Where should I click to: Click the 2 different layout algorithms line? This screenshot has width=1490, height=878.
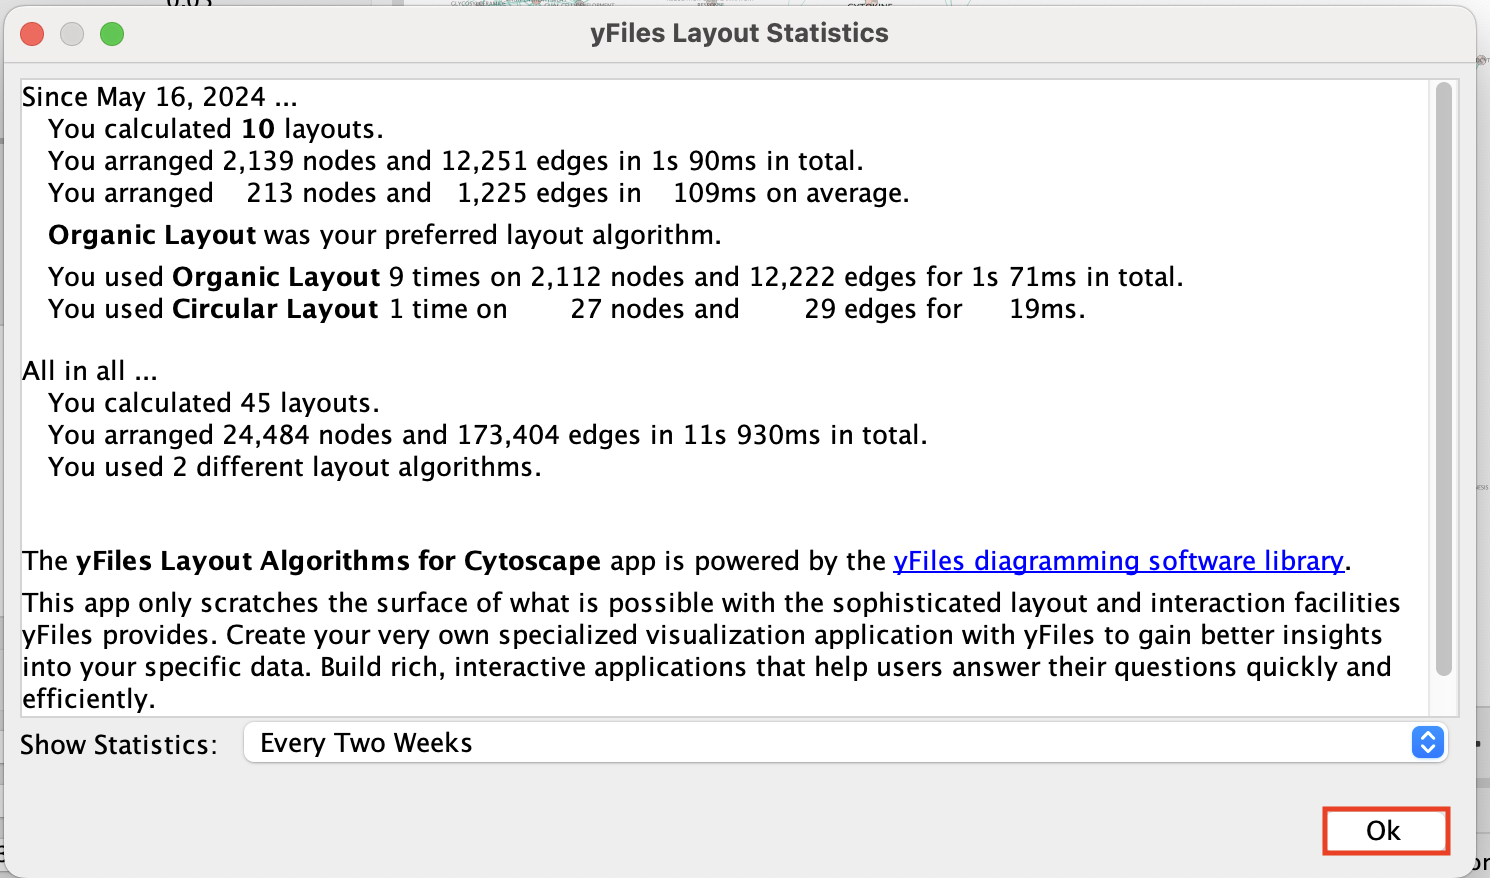[x=295, y=467]
